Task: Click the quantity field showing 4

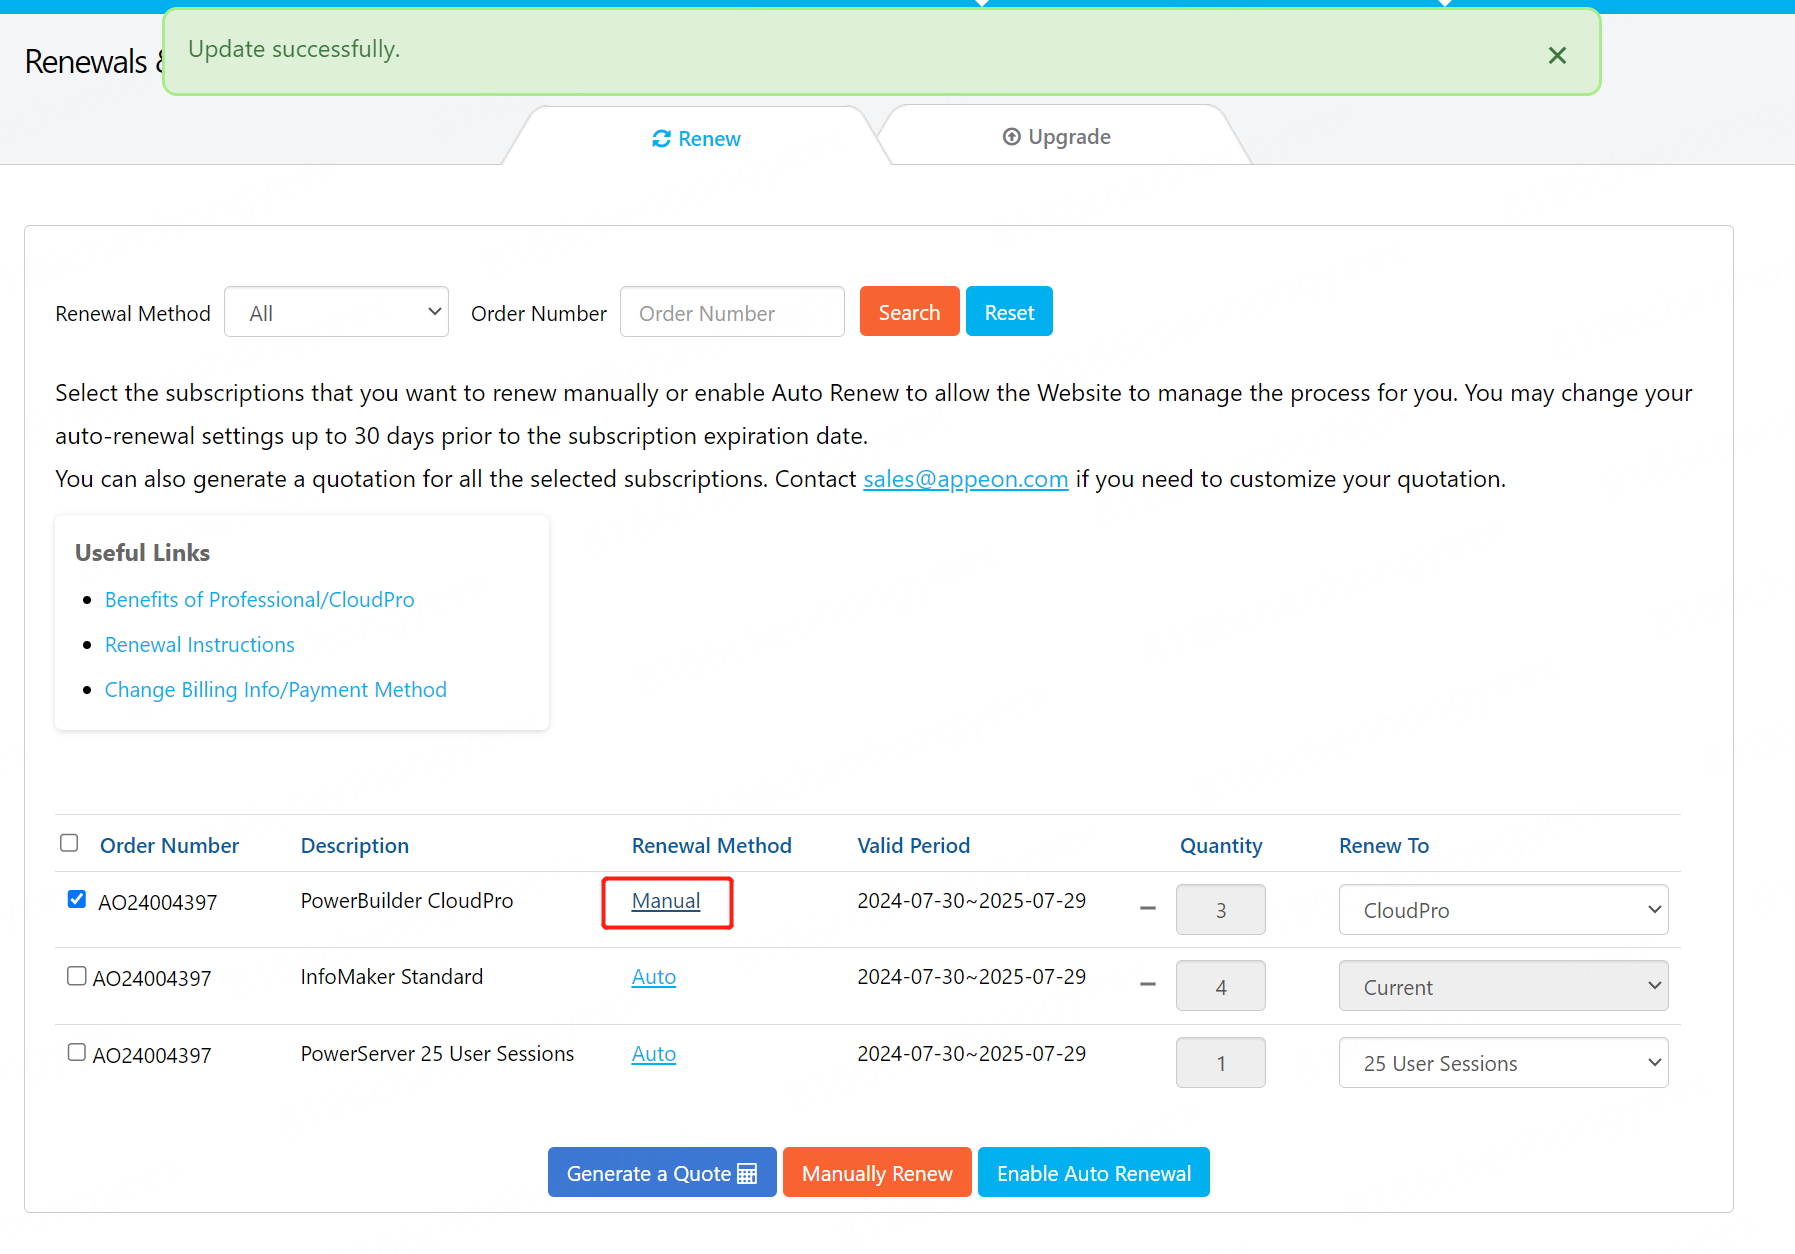Action: coord(1221,986)
